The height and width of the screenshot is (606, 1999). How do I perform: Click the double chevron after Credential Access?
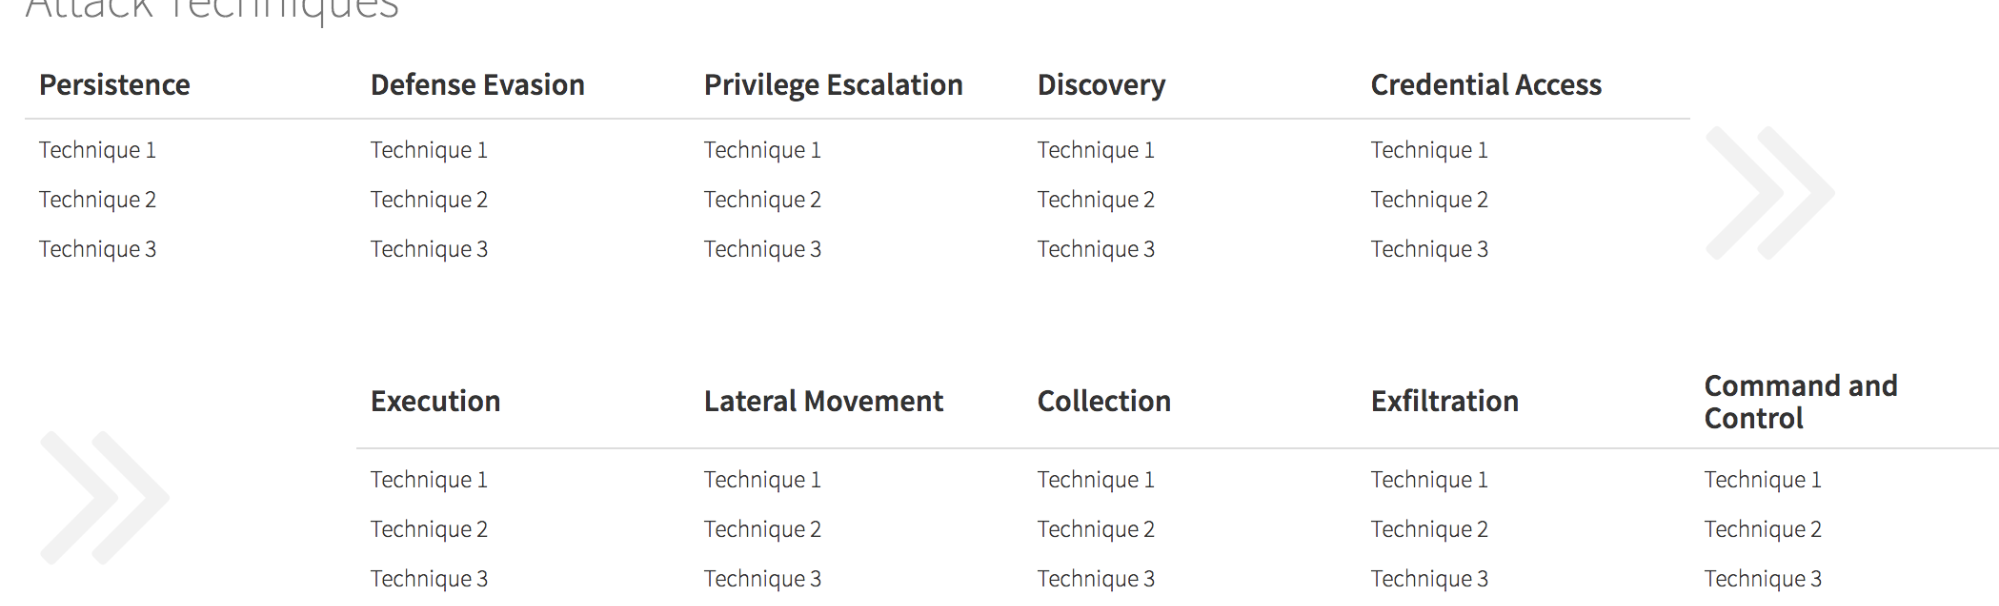tap(1769, 192)
